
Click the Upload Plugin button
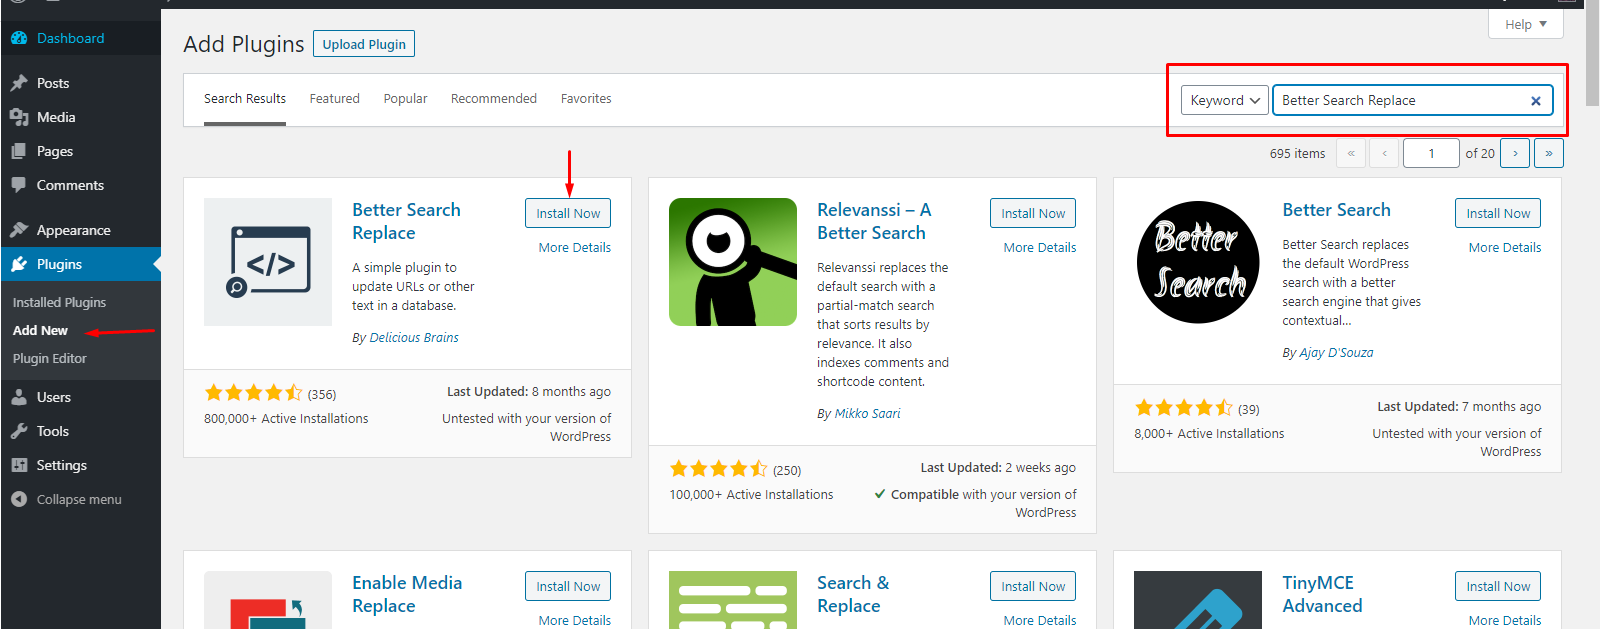[364, 44]
